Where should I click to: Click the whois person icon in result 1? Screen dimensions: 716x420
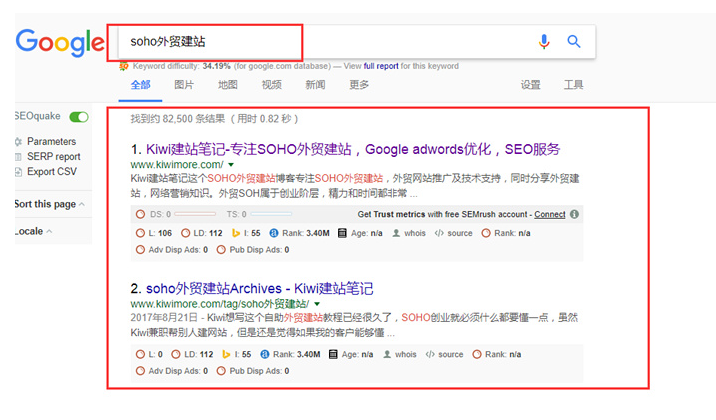coord(396,233)
